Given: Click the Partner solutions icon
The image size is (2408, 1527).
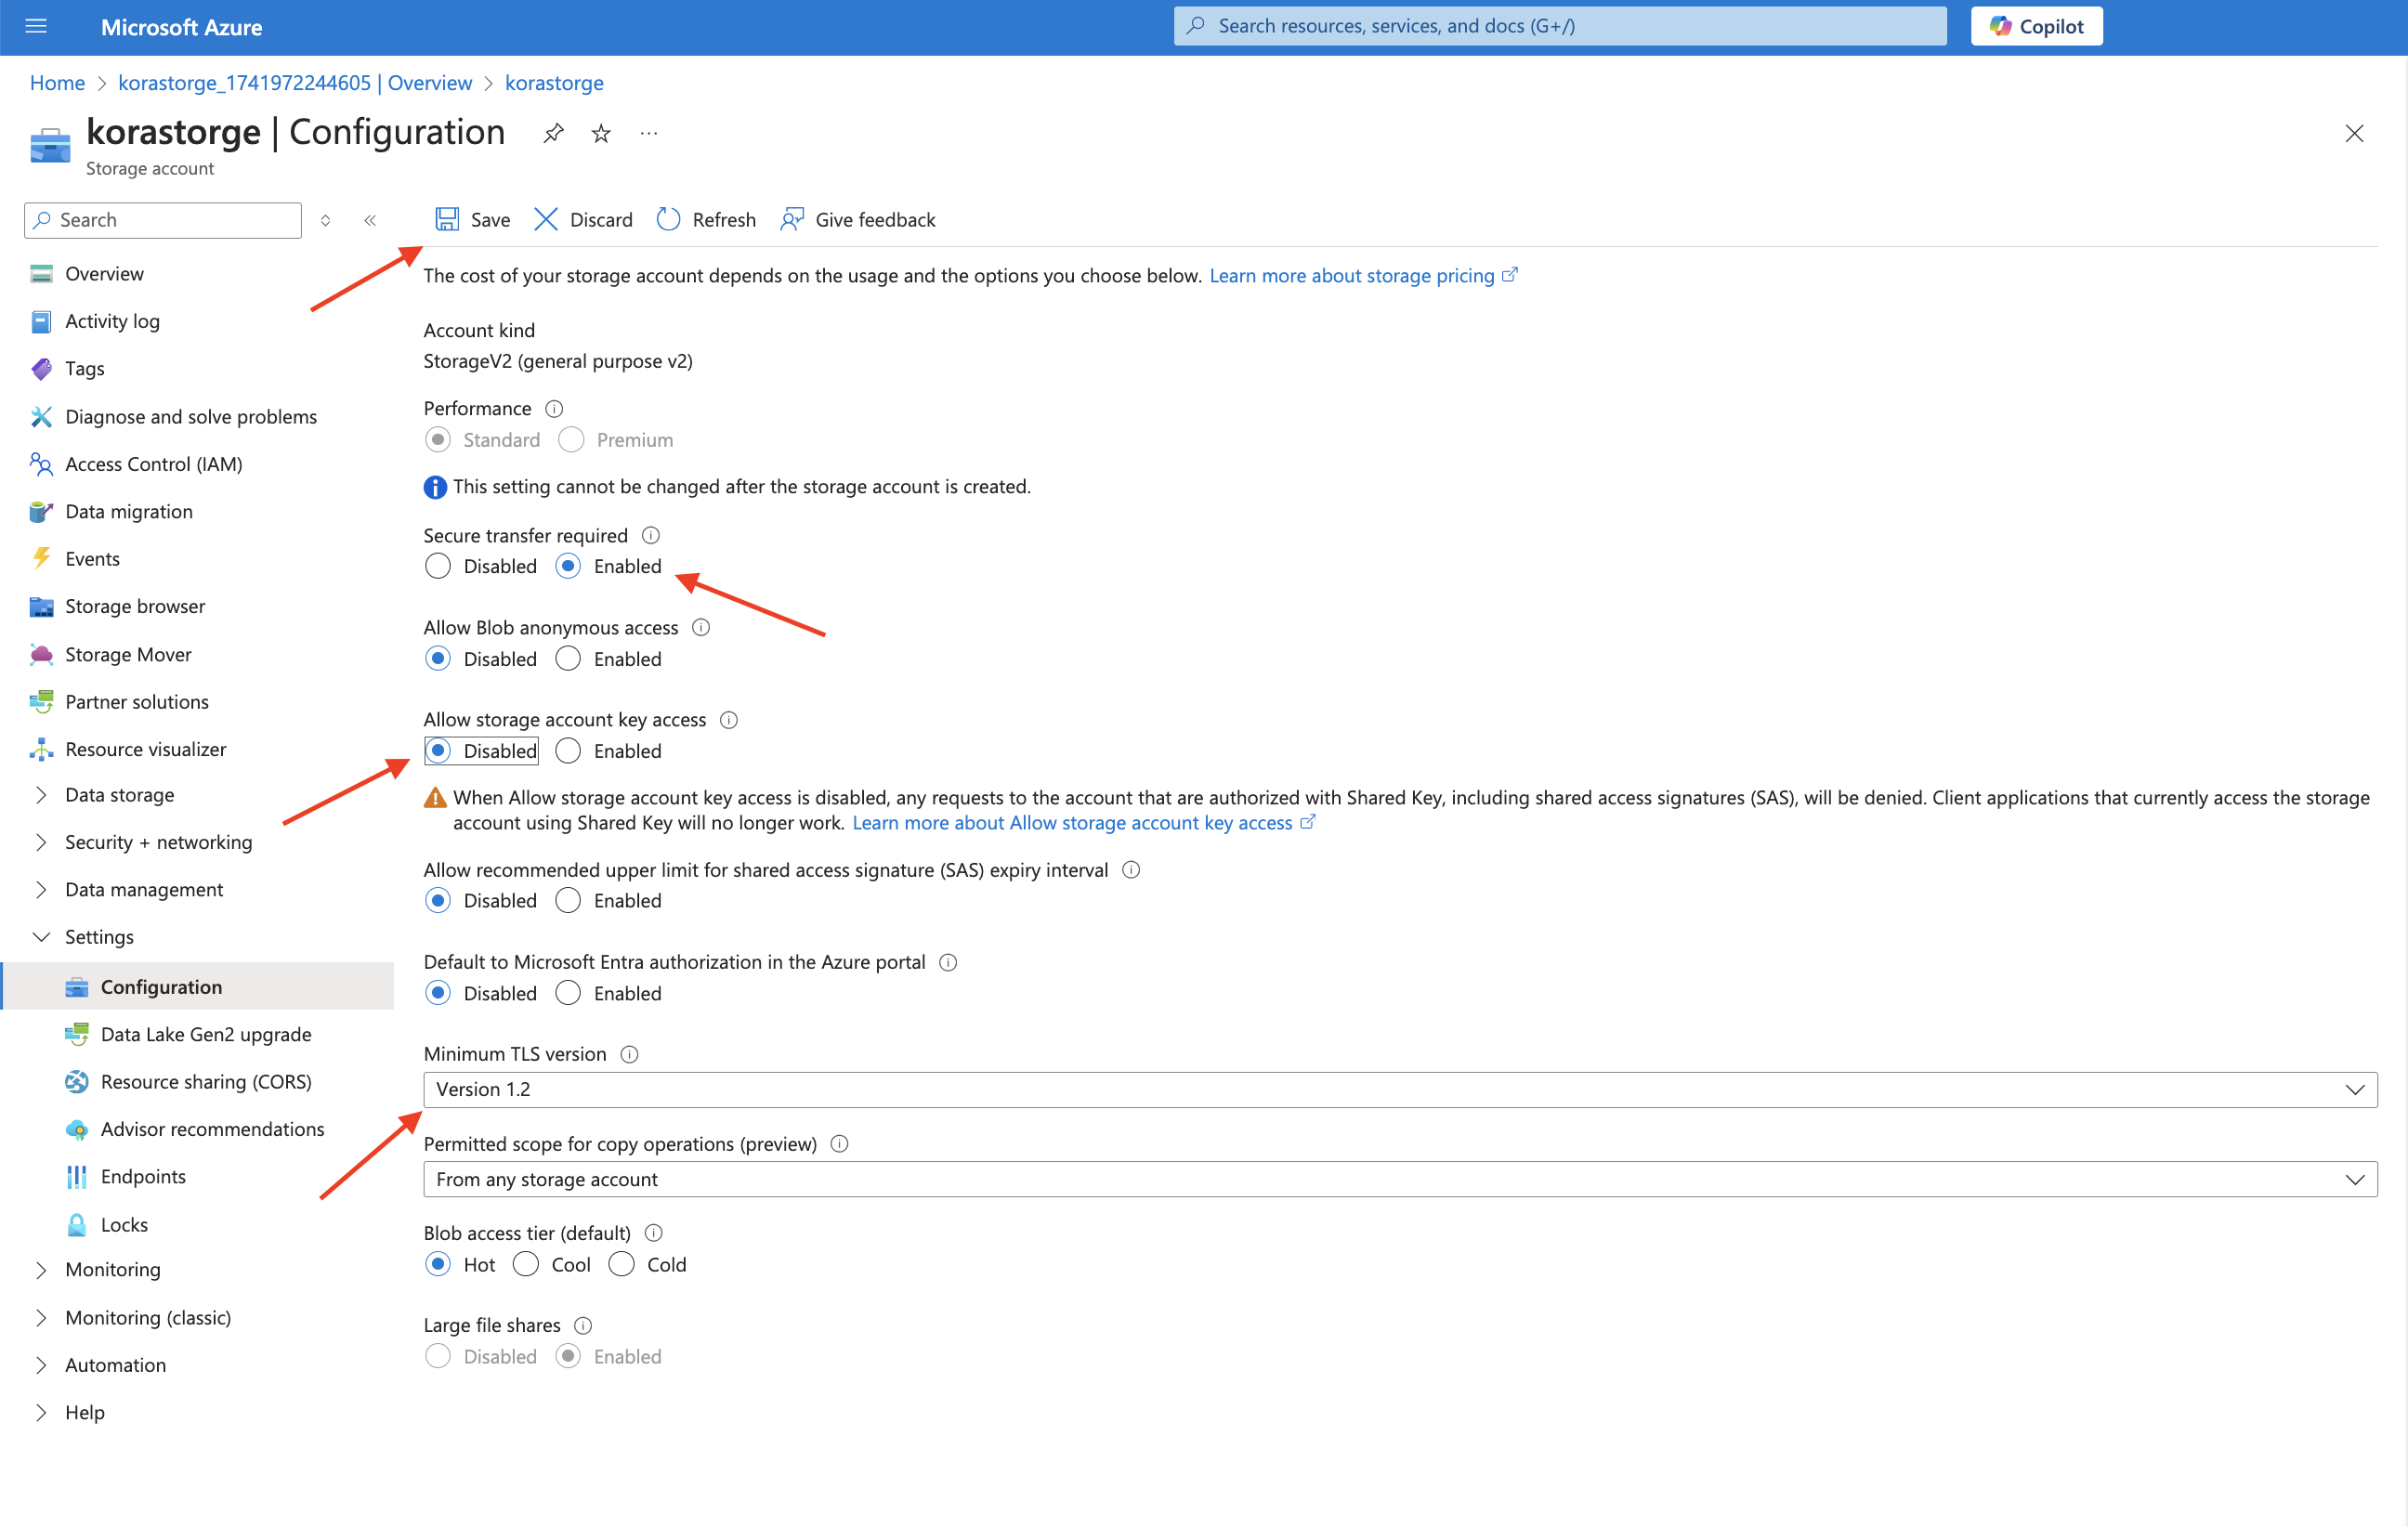Looking at the screenshot, I should [41, 702].
